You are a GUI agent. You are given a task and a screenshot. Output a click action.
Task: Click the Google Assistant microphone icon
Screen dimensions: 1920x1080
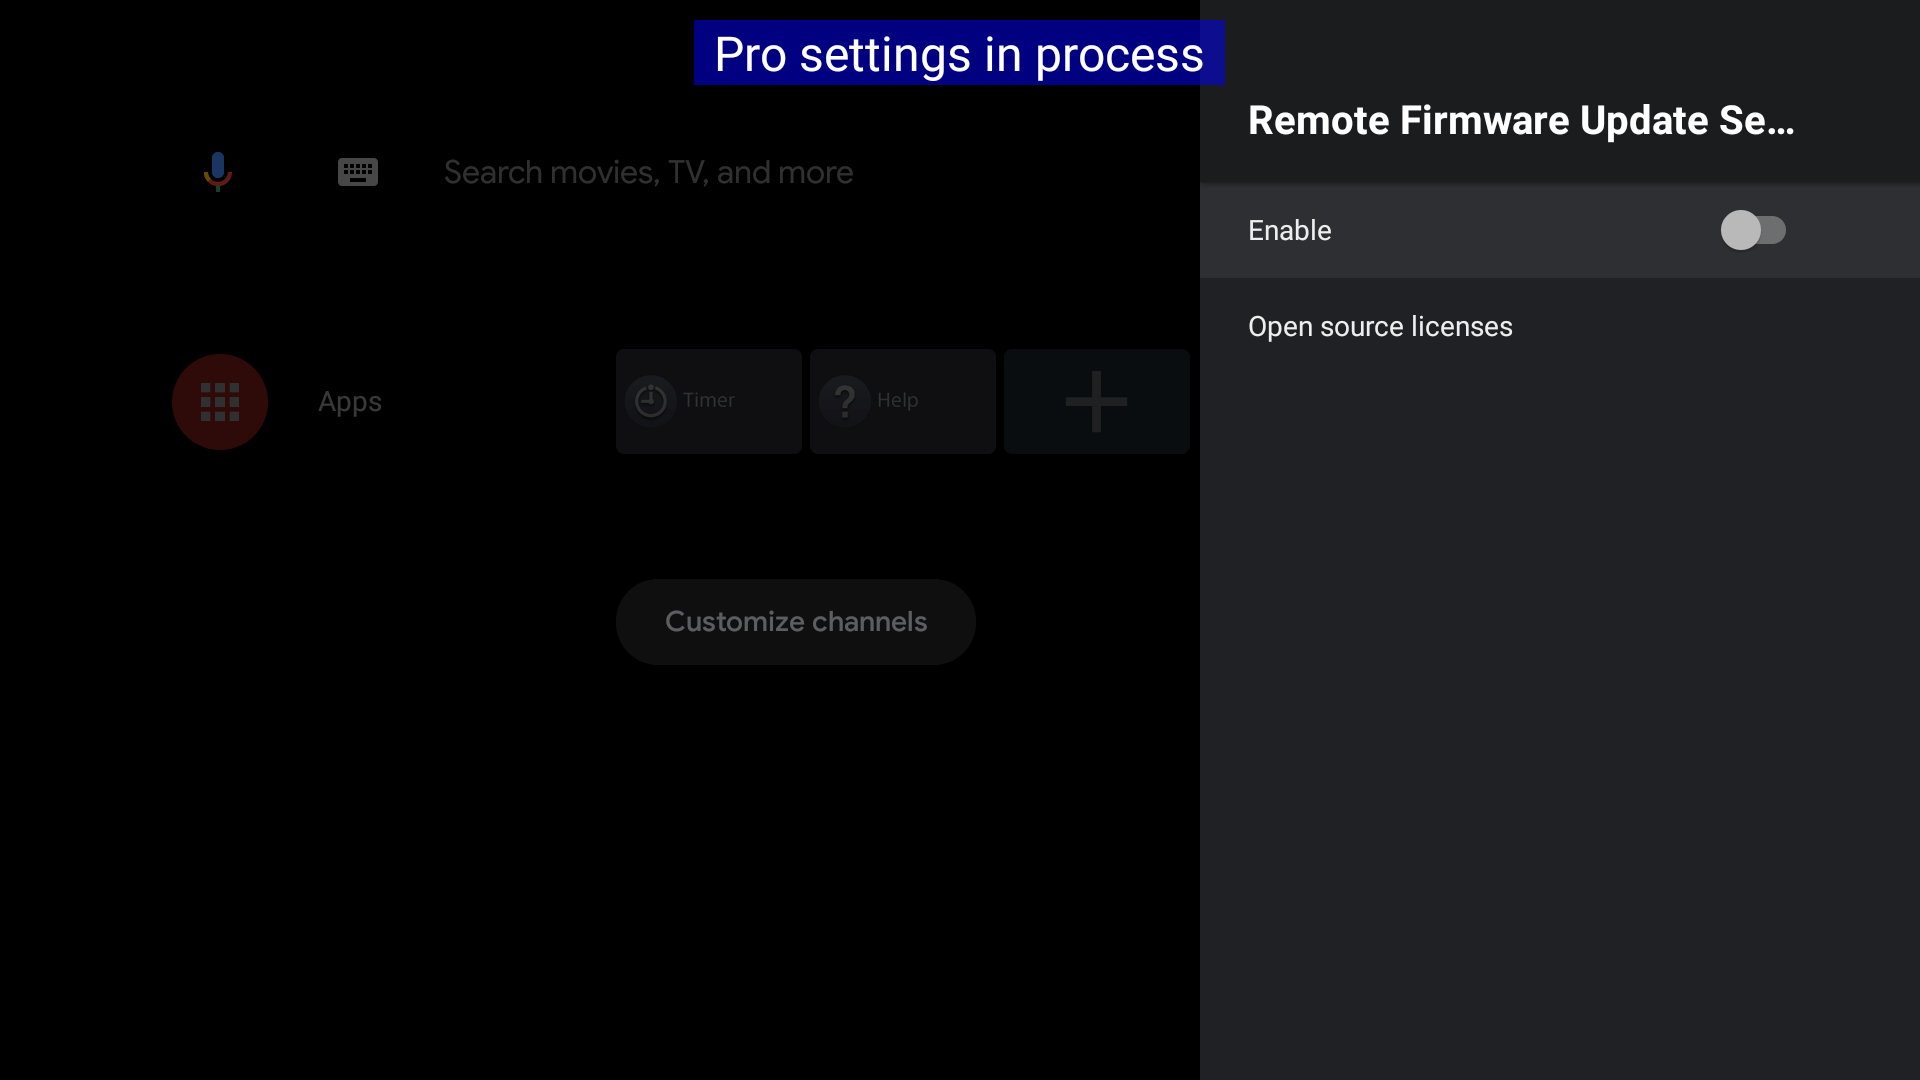(218, 171)
